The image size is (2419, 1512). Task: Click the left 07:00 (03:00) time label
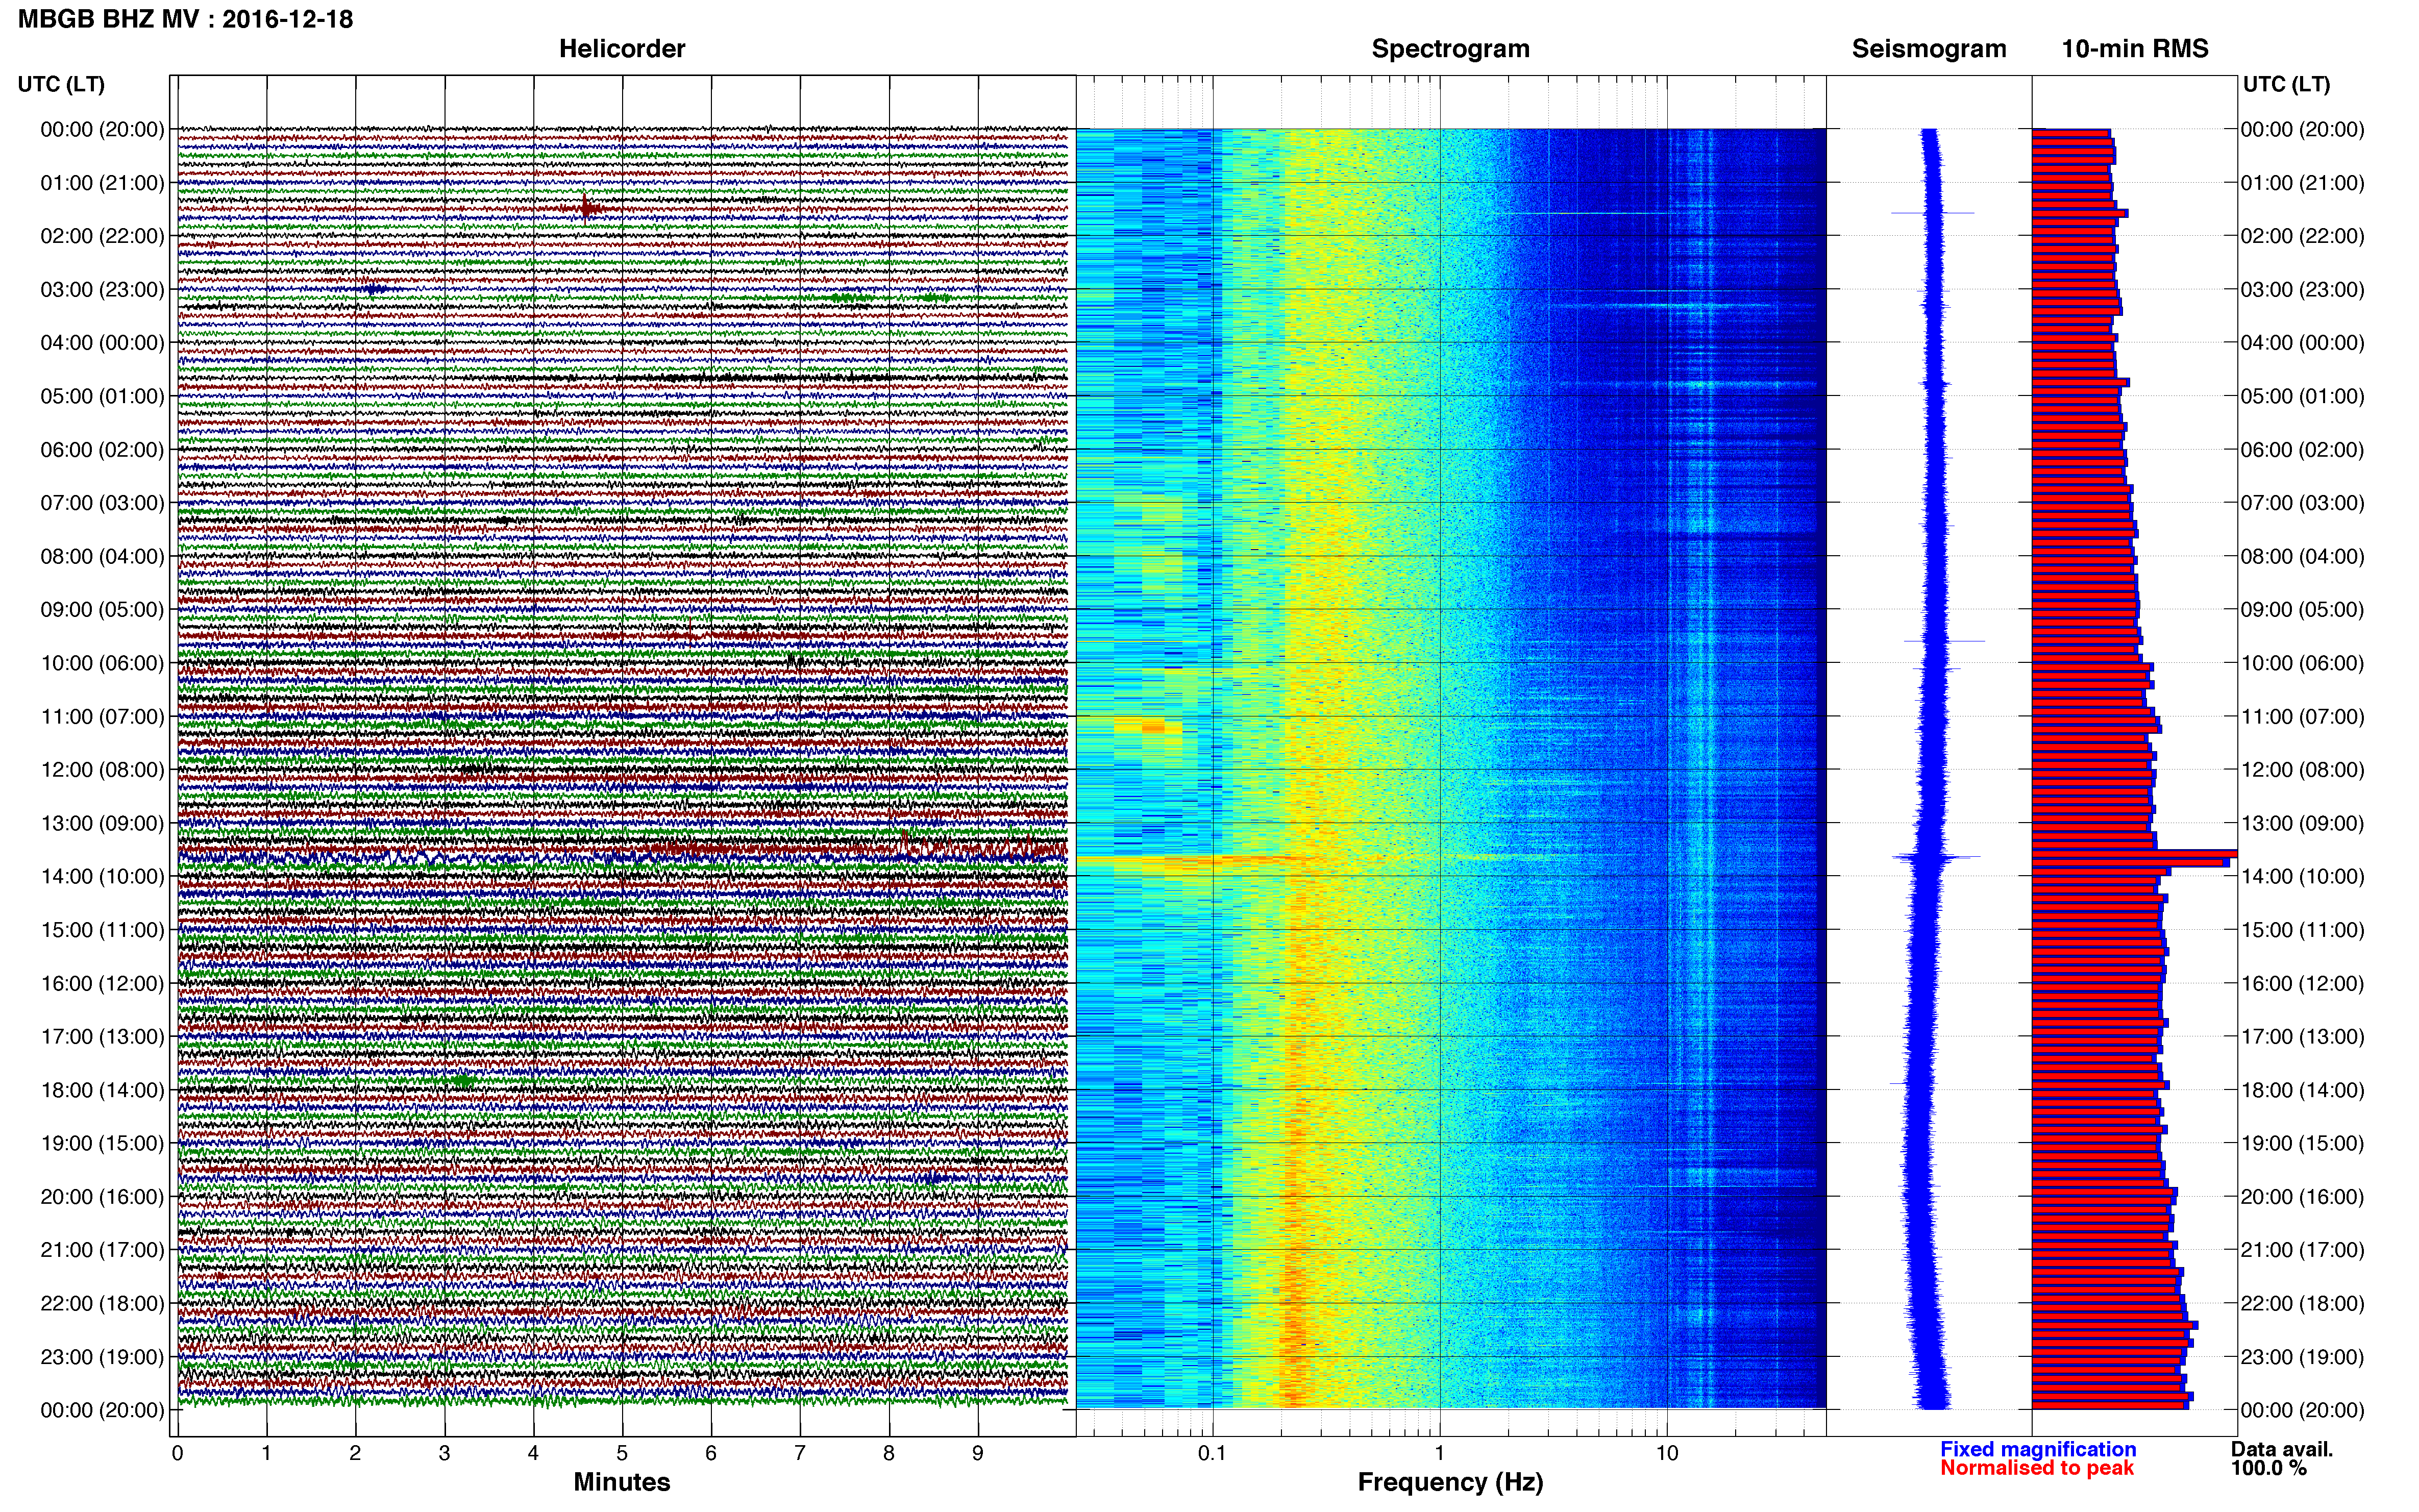(102, 503)
